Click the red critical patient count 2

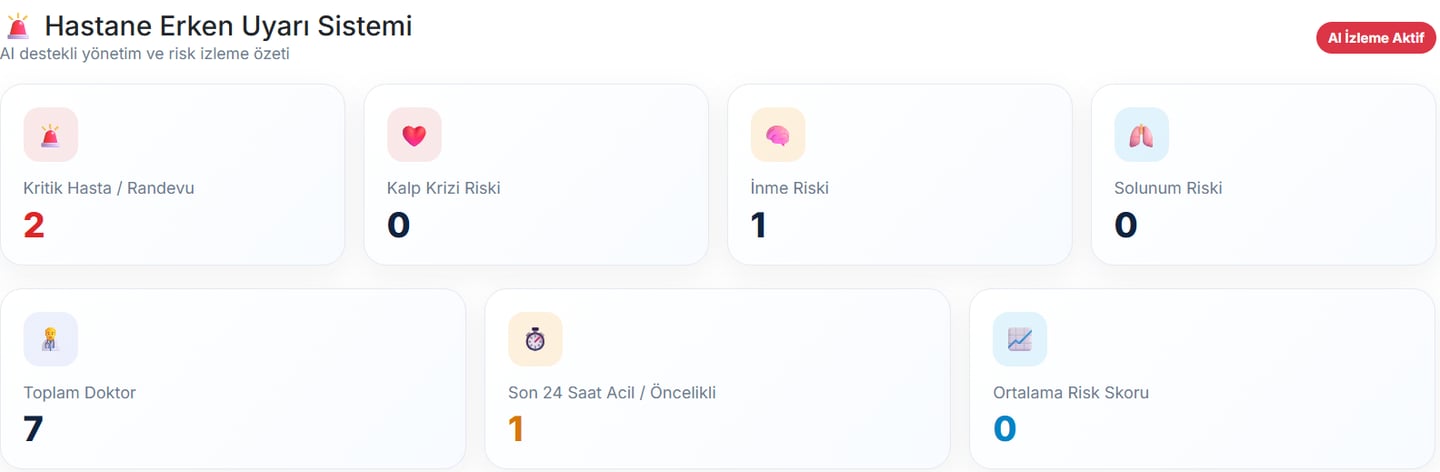point(34,226)
